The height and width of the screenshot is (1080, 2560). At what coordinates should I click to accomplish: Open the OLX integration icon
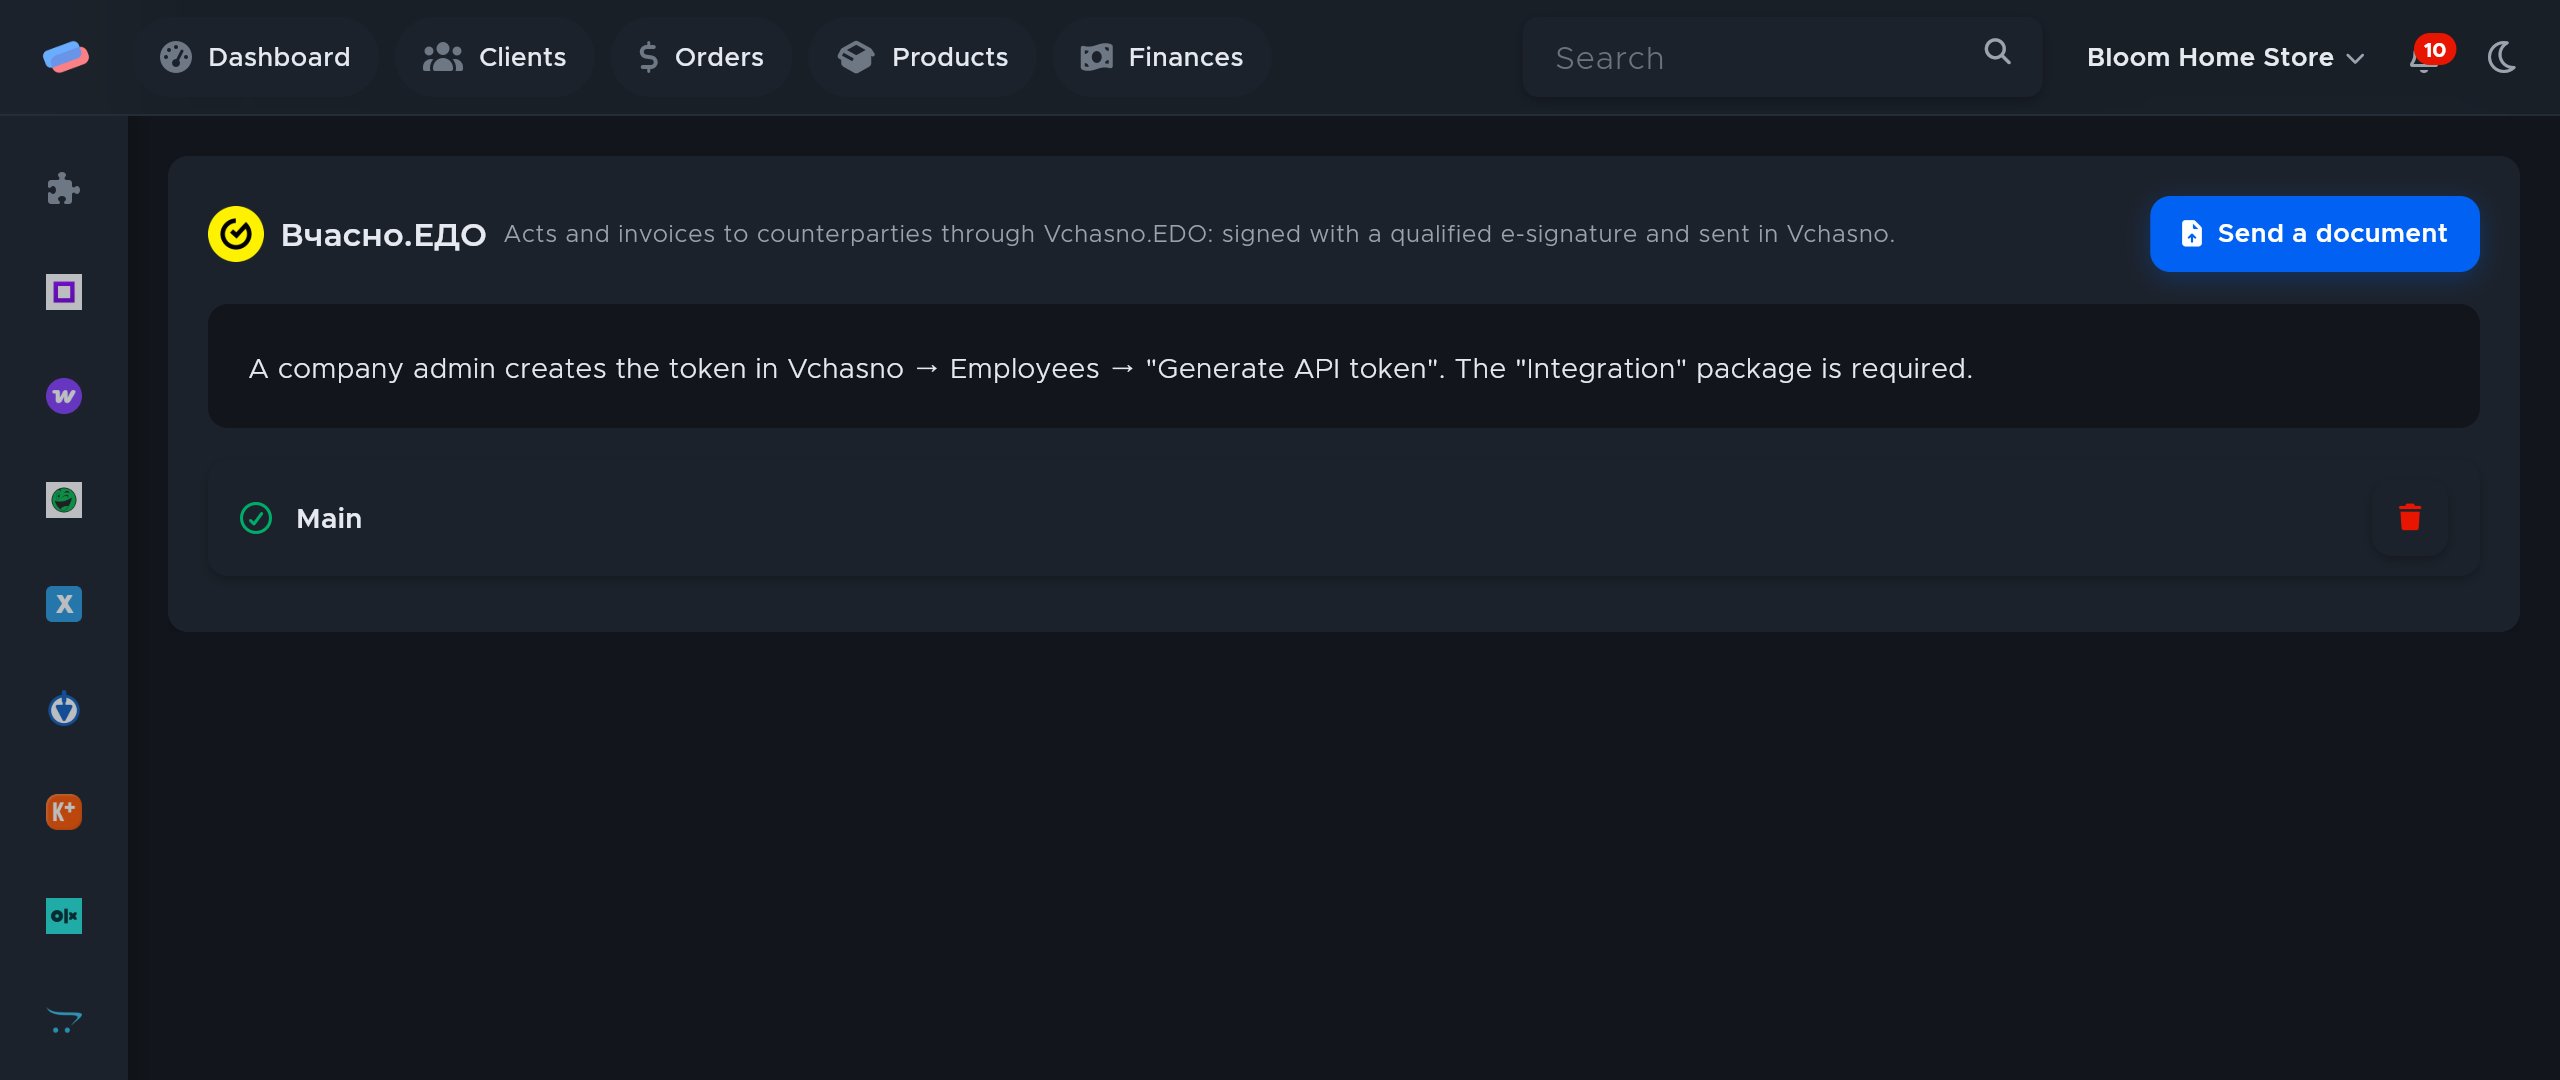63,916
